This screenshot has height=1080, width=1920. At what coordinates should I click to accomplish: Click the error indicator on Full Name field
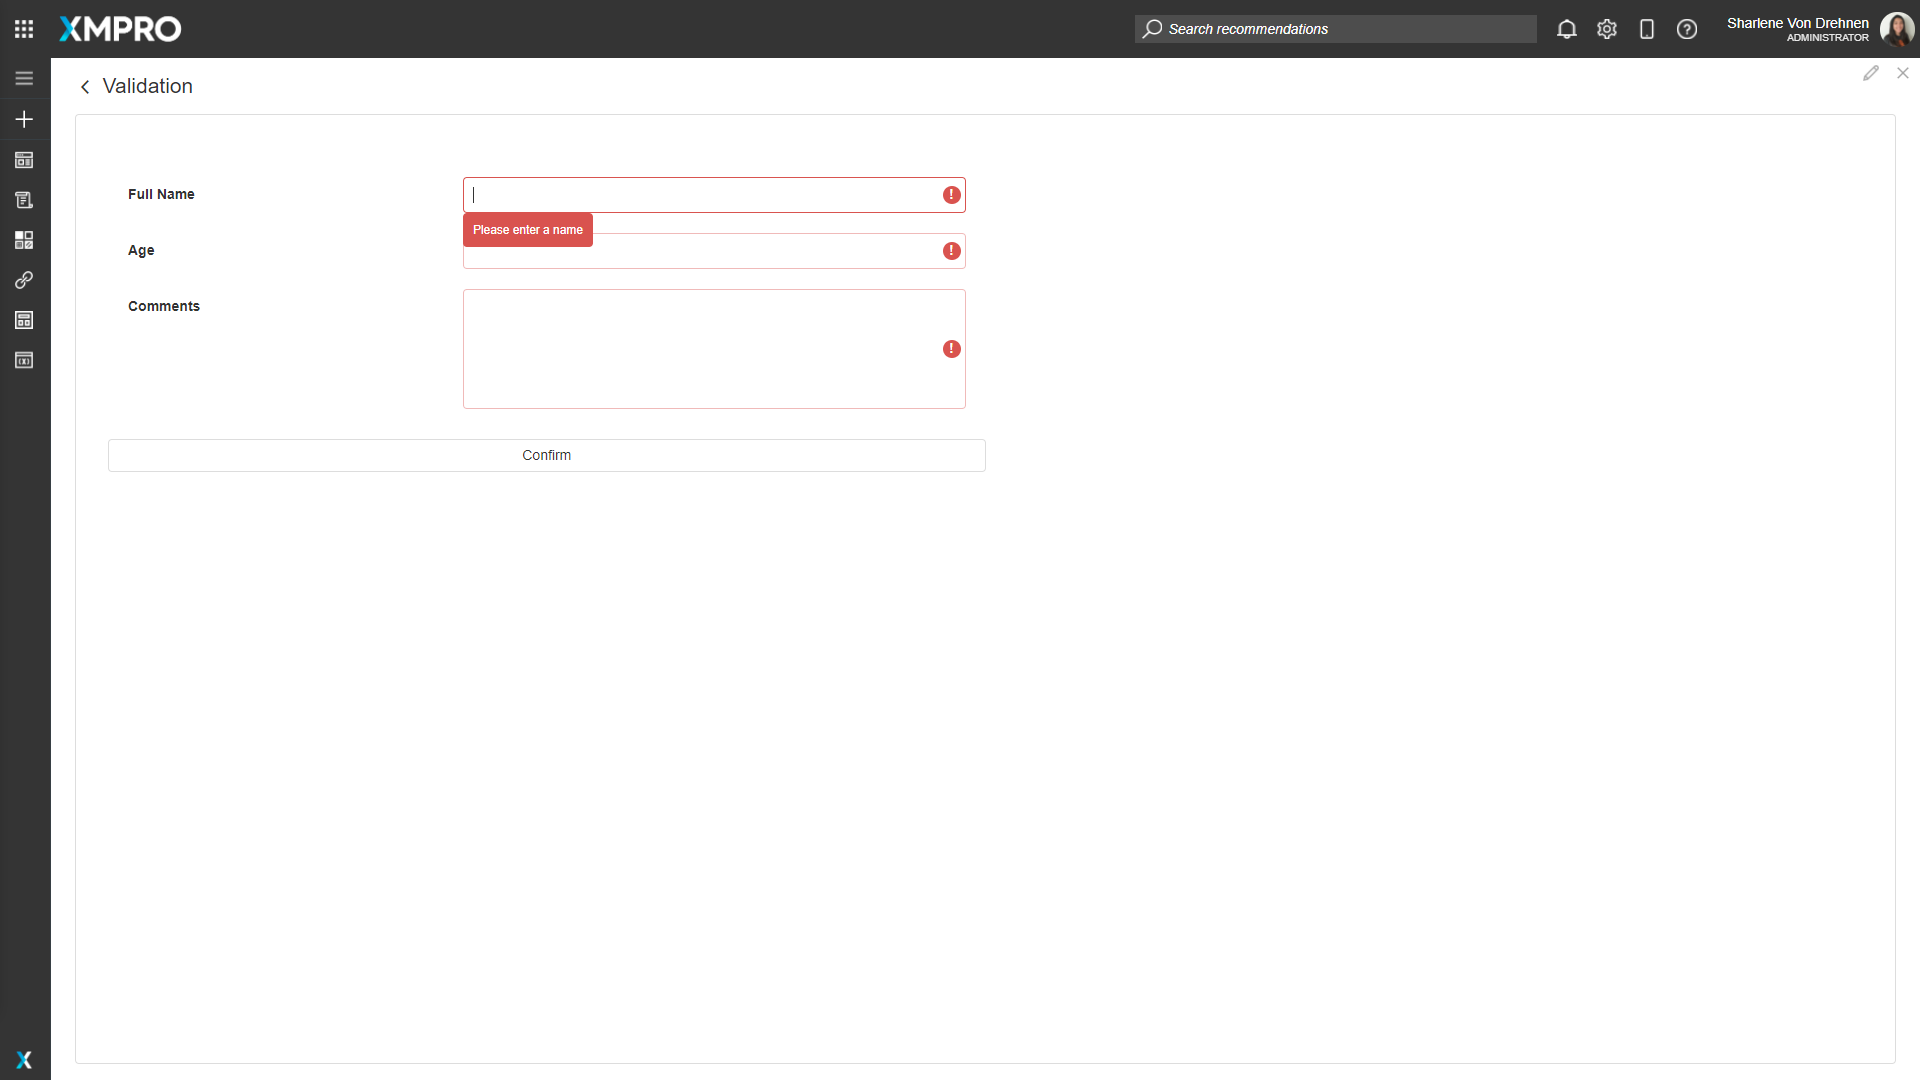(x=951, y=195)
